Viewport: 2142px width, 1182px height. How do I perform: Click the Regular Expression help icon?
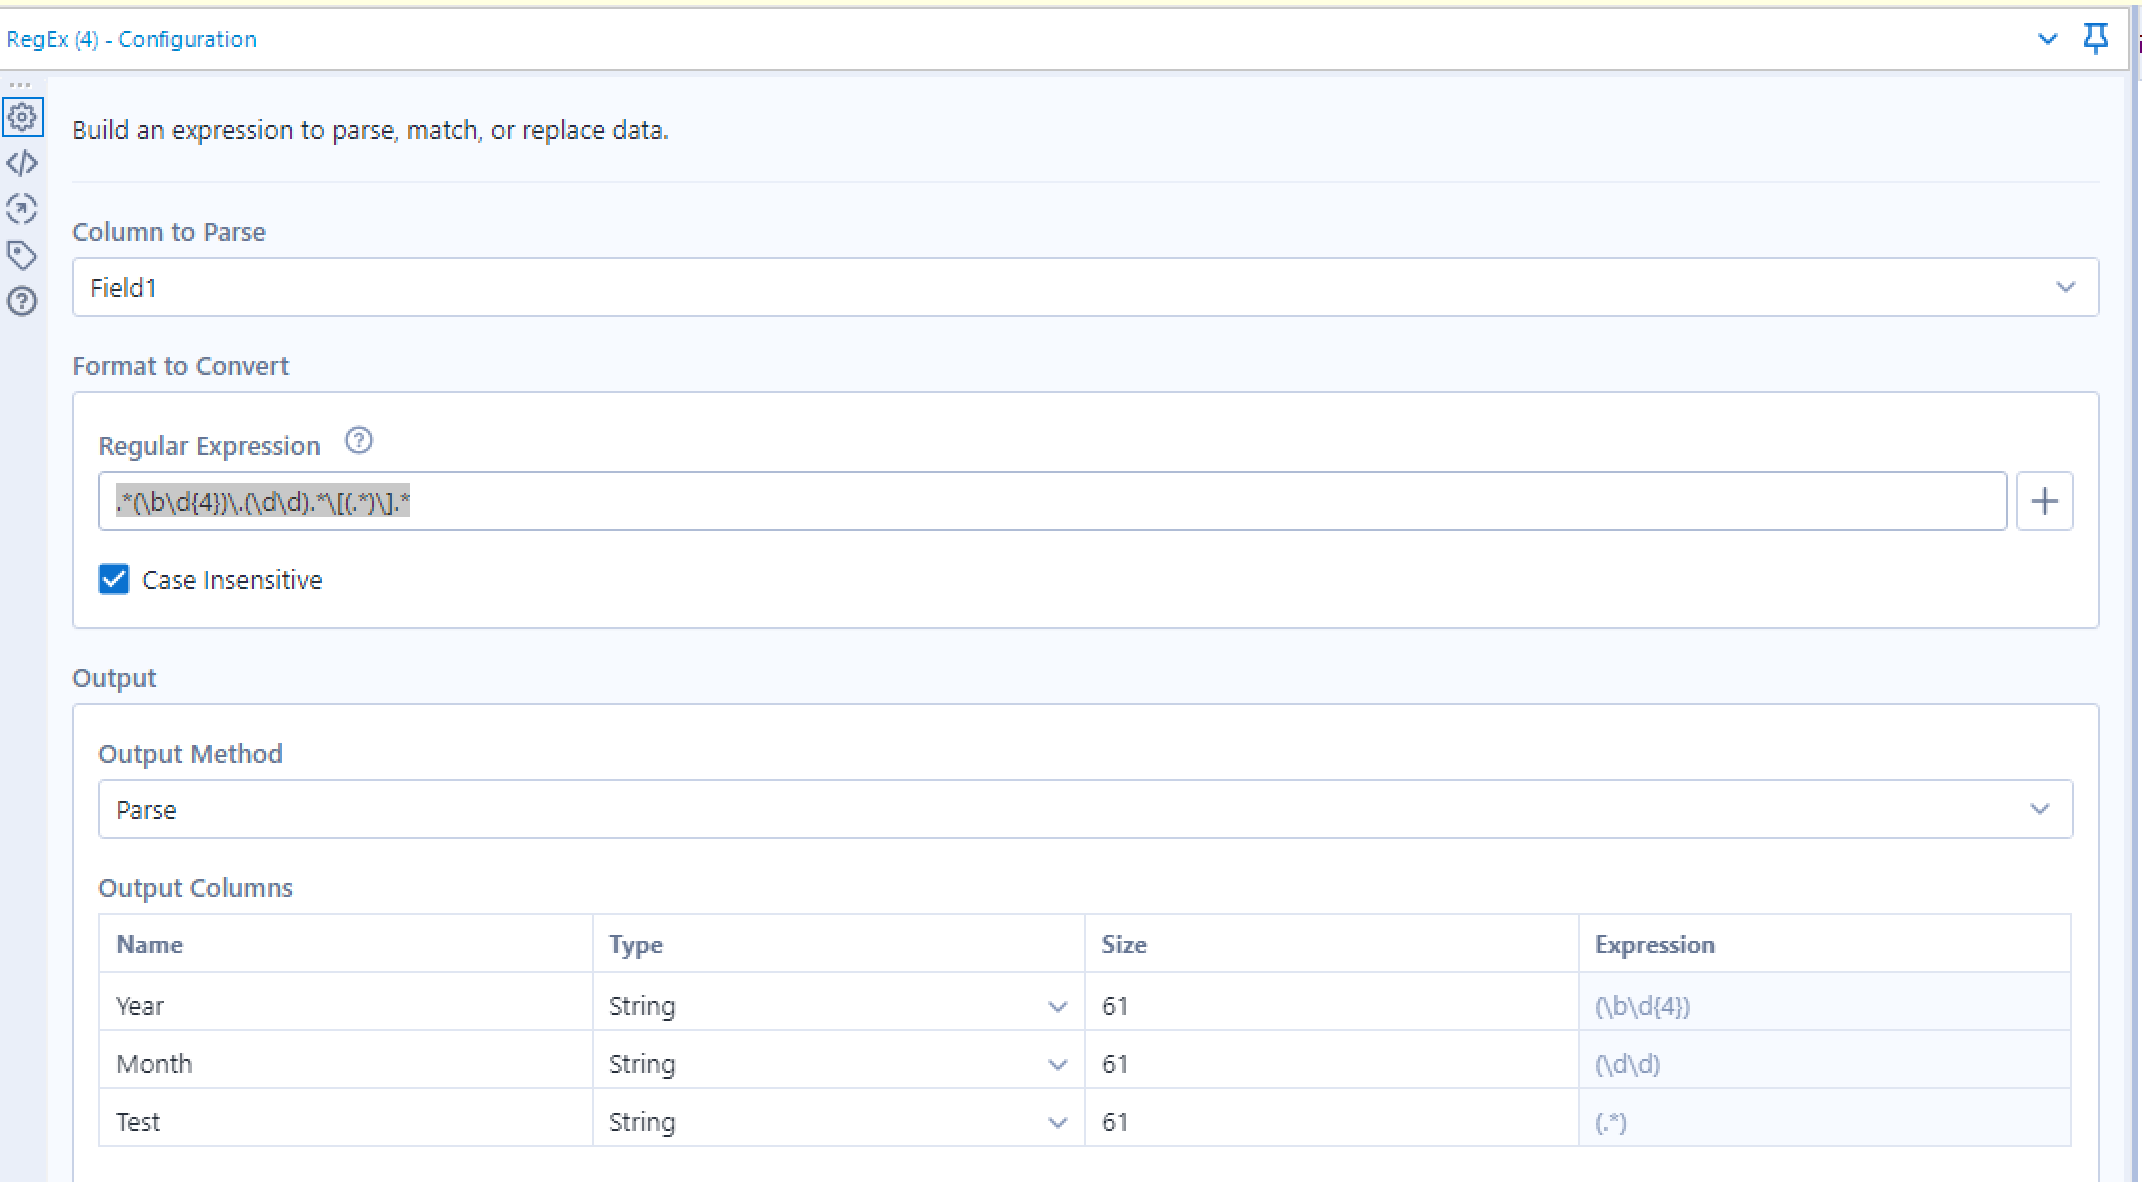click(358, 441)
